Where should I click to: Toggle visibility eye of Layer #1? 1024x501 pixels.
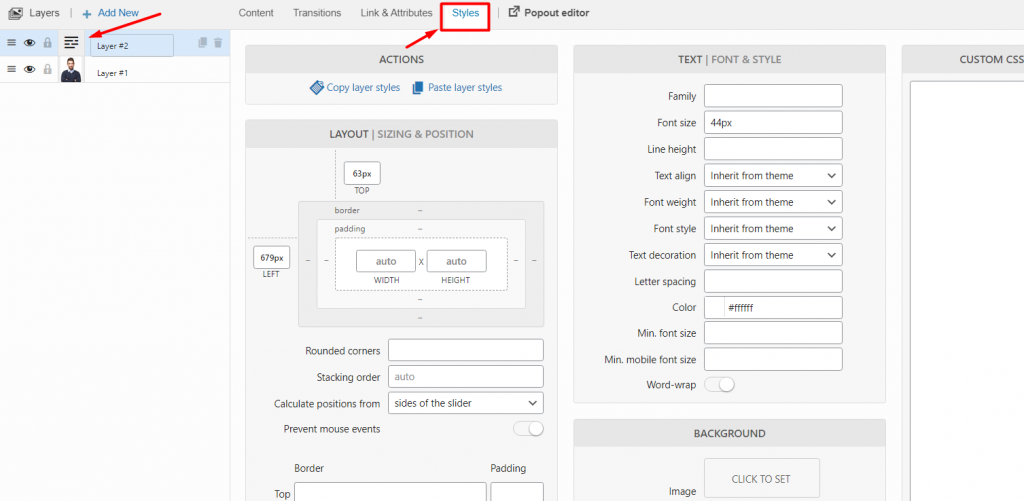pos(29,69)
